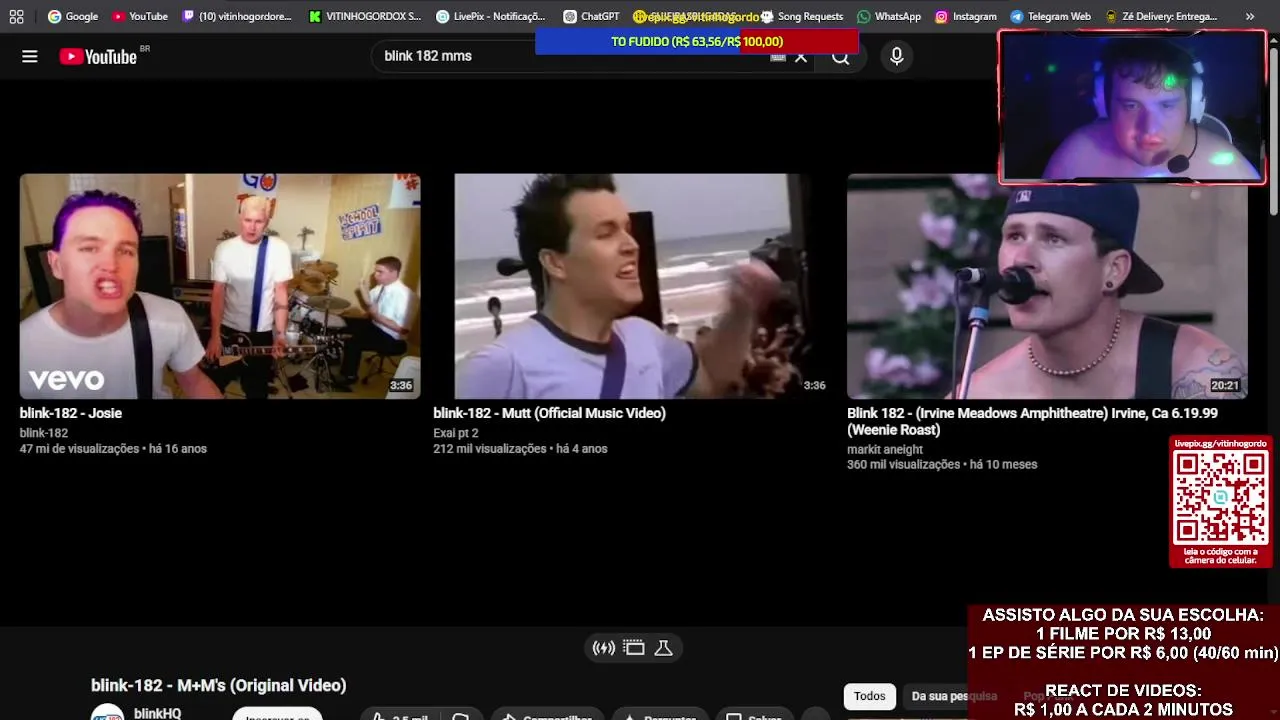Image resolution: width=1280 pixels, height=720 pixels.
Task: Click '47 mi de visualizações' text under Josie
Action: click(80, 449)
